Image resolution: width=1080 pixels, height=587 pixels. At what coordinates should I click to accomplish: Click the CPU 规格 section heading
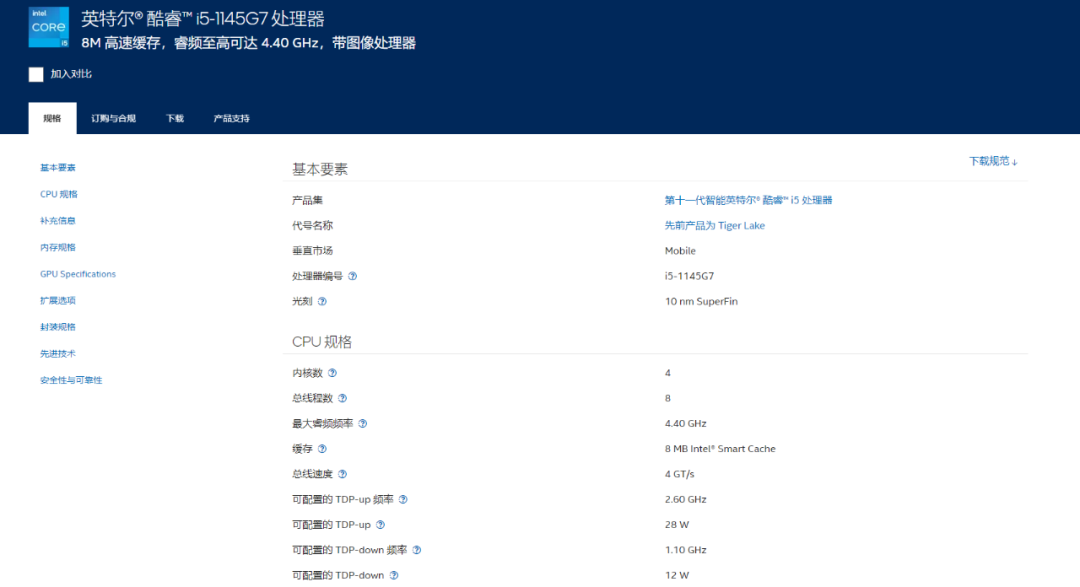(x=322, y=342)
